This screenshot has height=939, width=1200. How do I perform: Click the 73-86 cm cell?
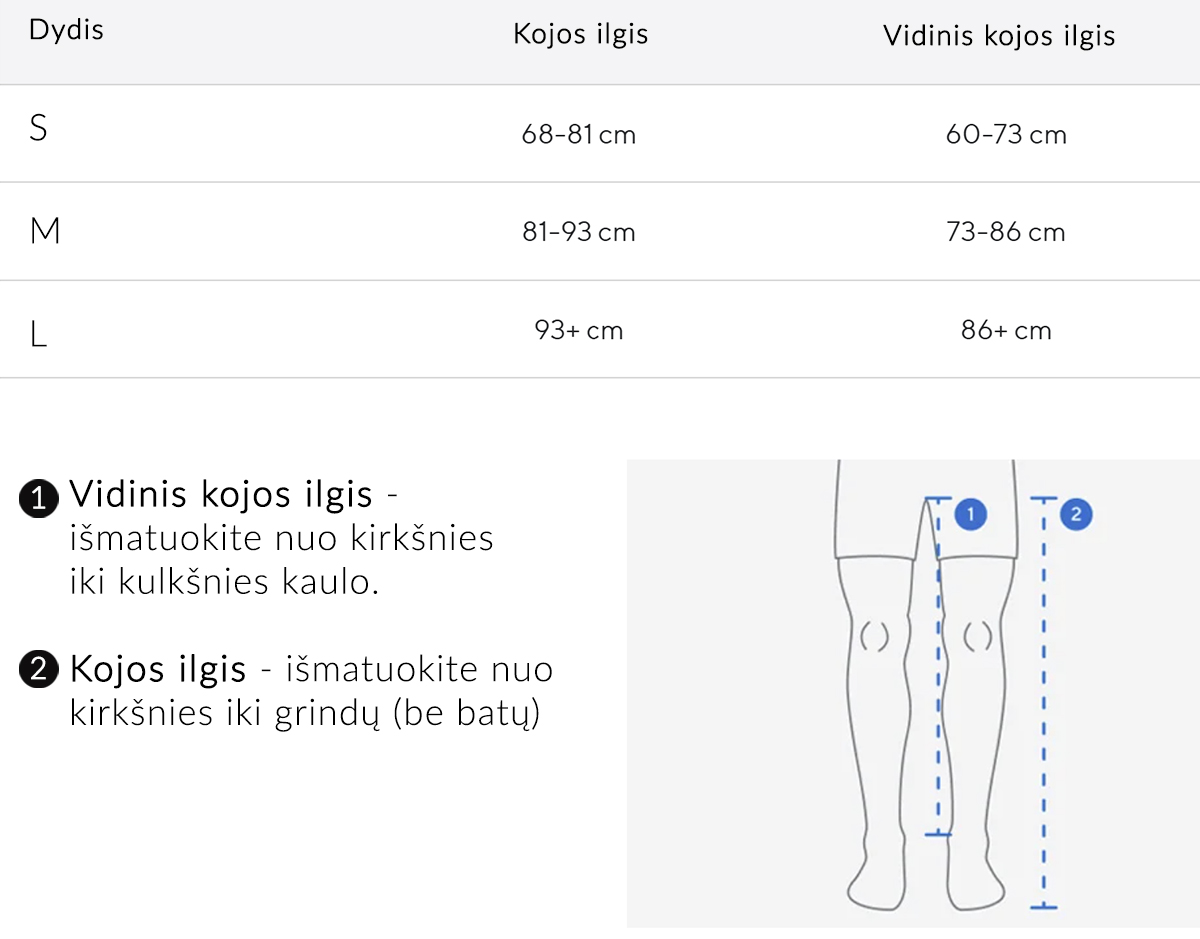click(x=1006, y=232)
